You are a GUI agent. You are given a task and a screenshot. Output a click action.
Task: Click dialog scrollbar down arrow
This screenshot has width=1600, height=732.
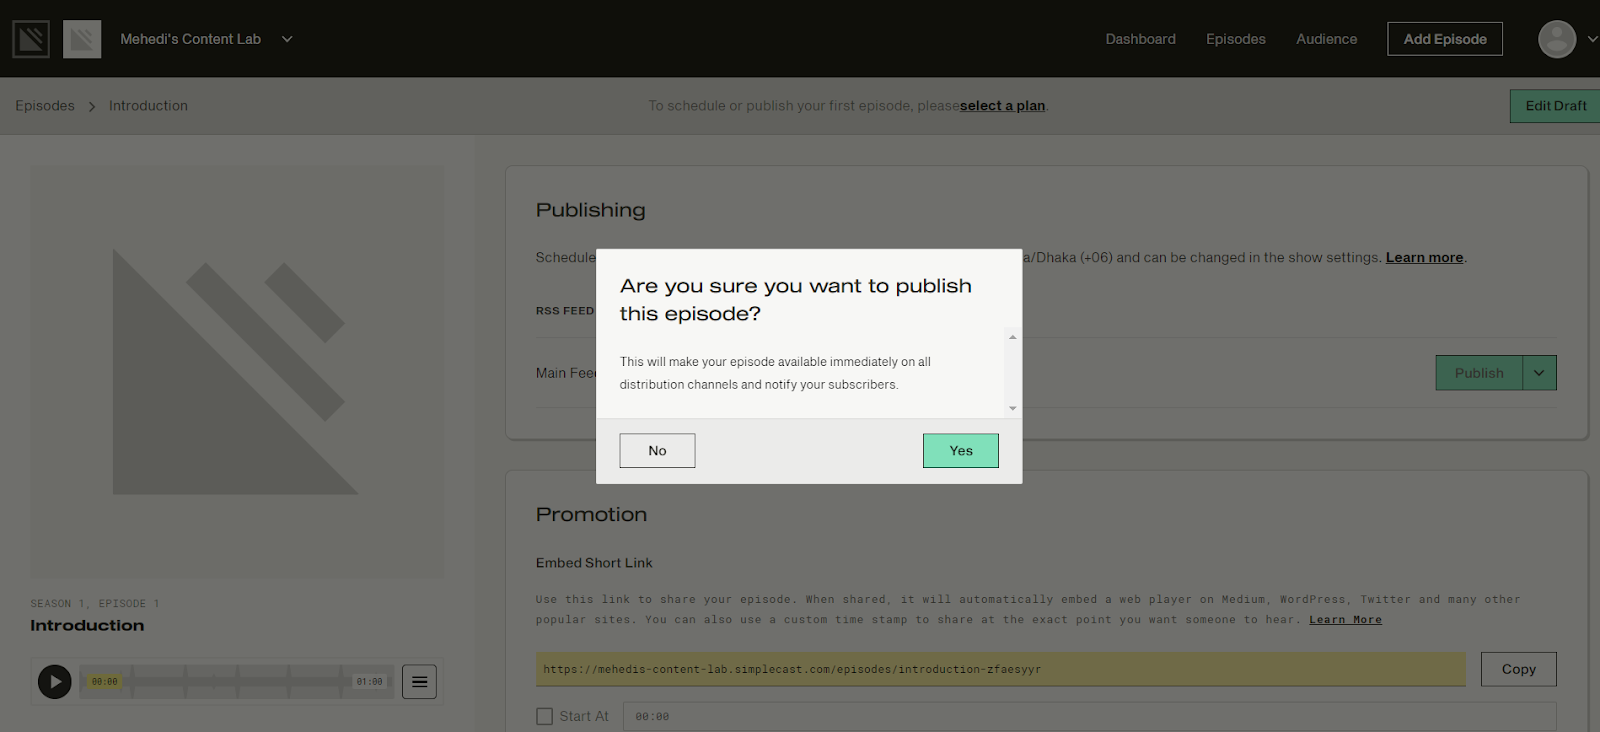coord(1013,408)
